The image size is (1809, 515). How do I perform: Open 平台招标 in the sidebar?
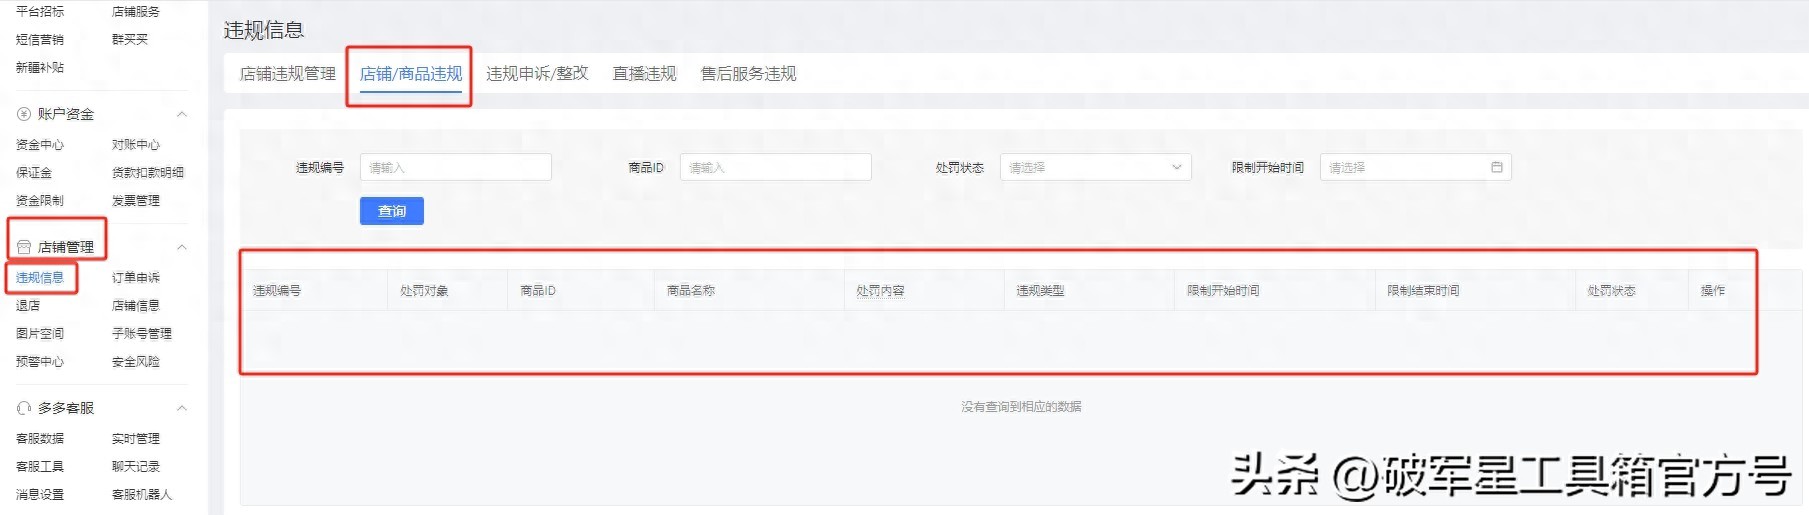coord(40,12)
